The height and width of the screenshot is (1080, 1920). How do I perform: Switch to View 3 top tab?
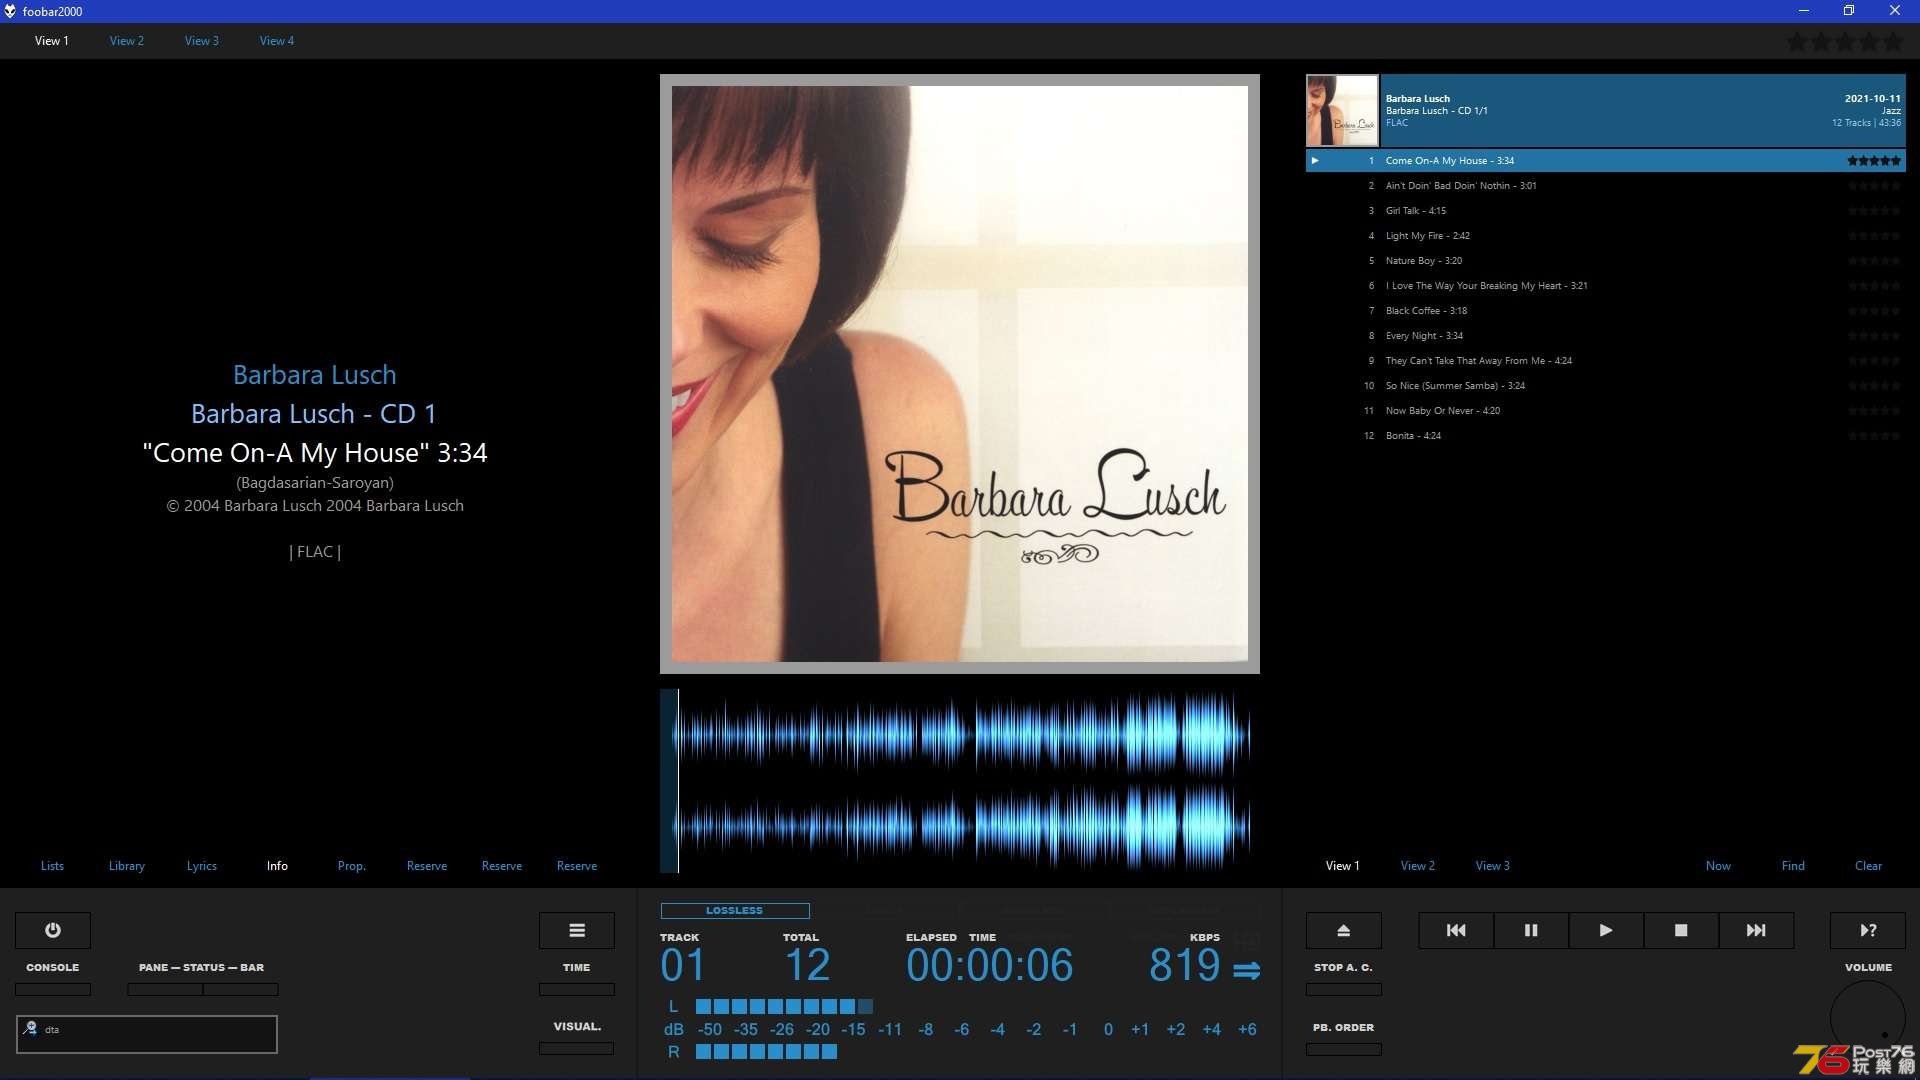pyautogui.click(x=202, y=41)
